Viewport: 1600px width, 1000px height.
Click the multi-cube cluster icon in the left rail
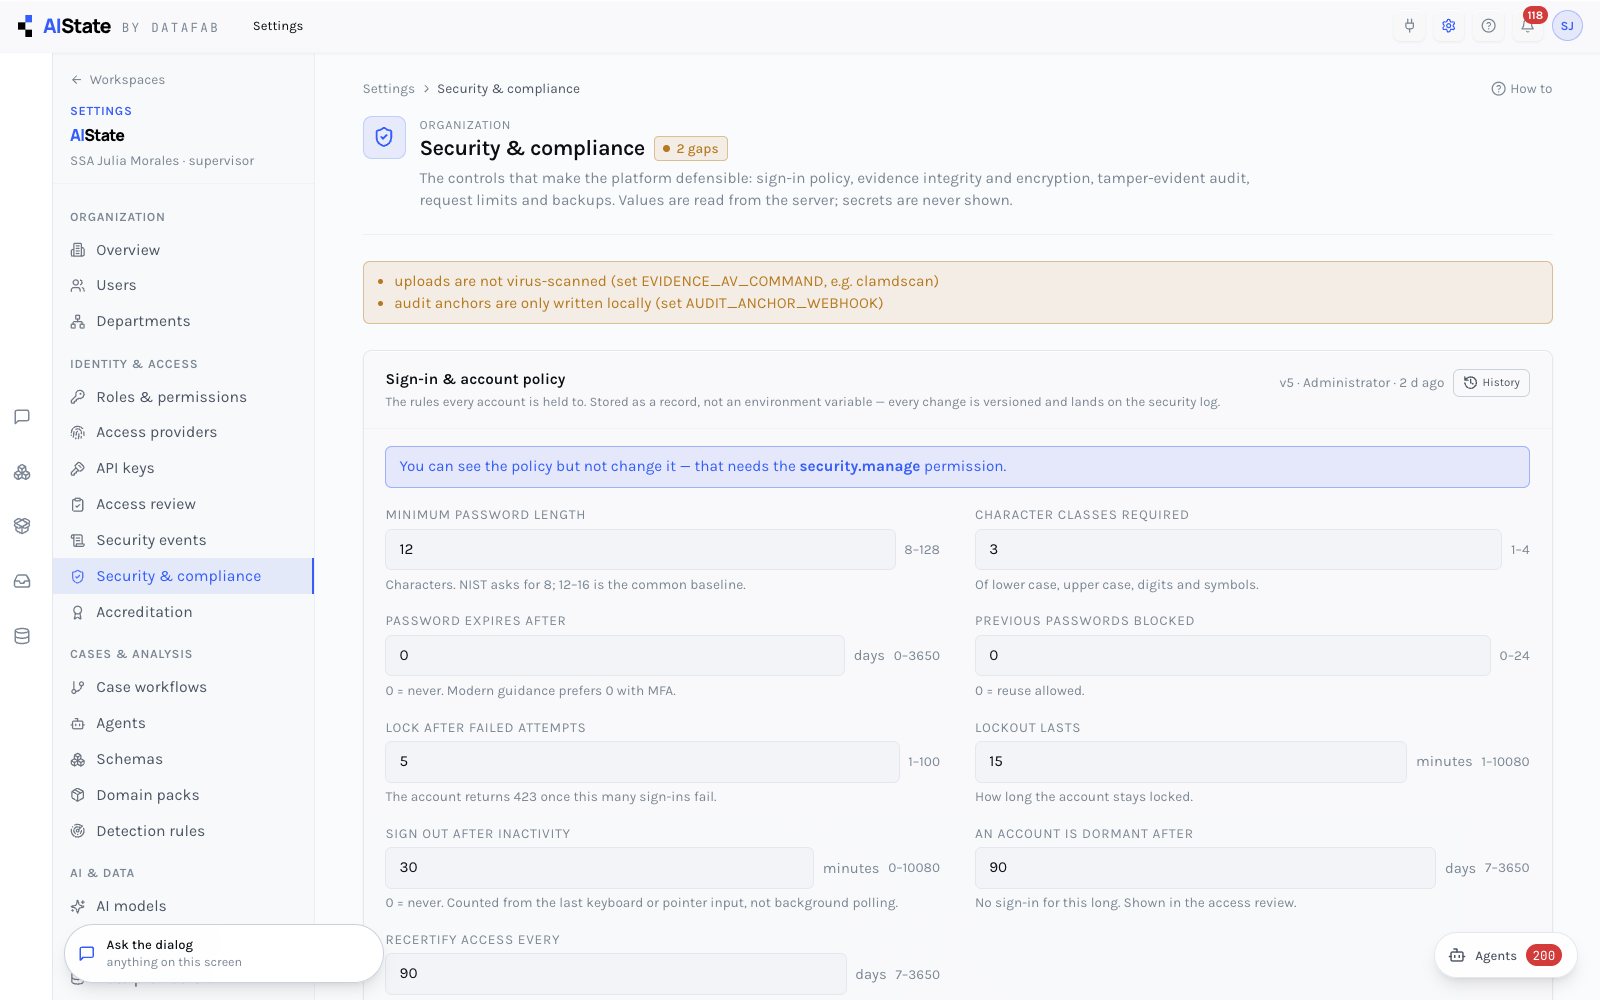[x=22, y=472]
